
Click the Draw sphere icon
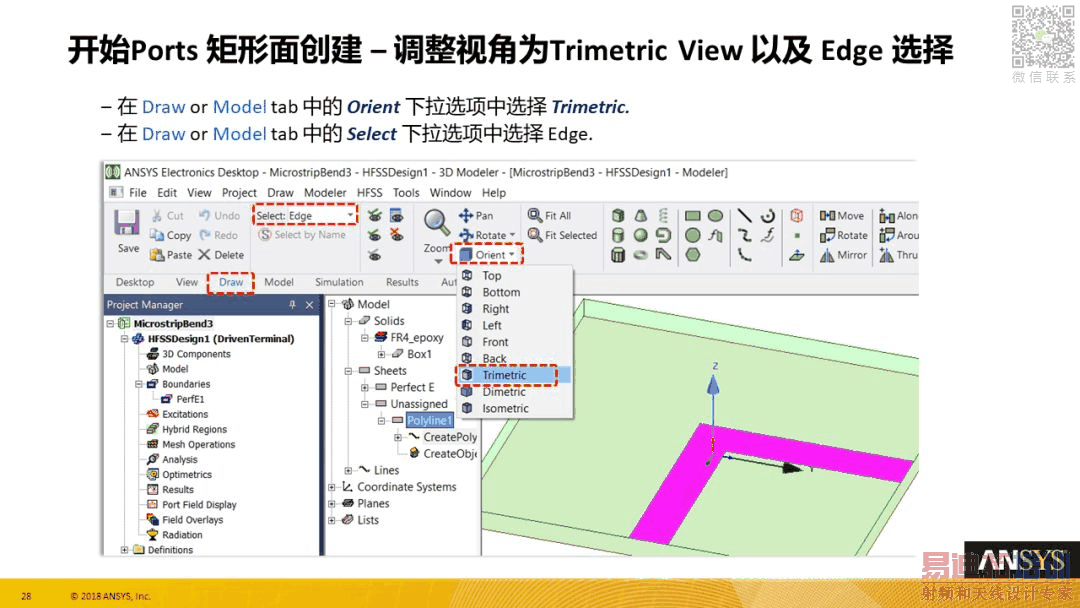641,235
